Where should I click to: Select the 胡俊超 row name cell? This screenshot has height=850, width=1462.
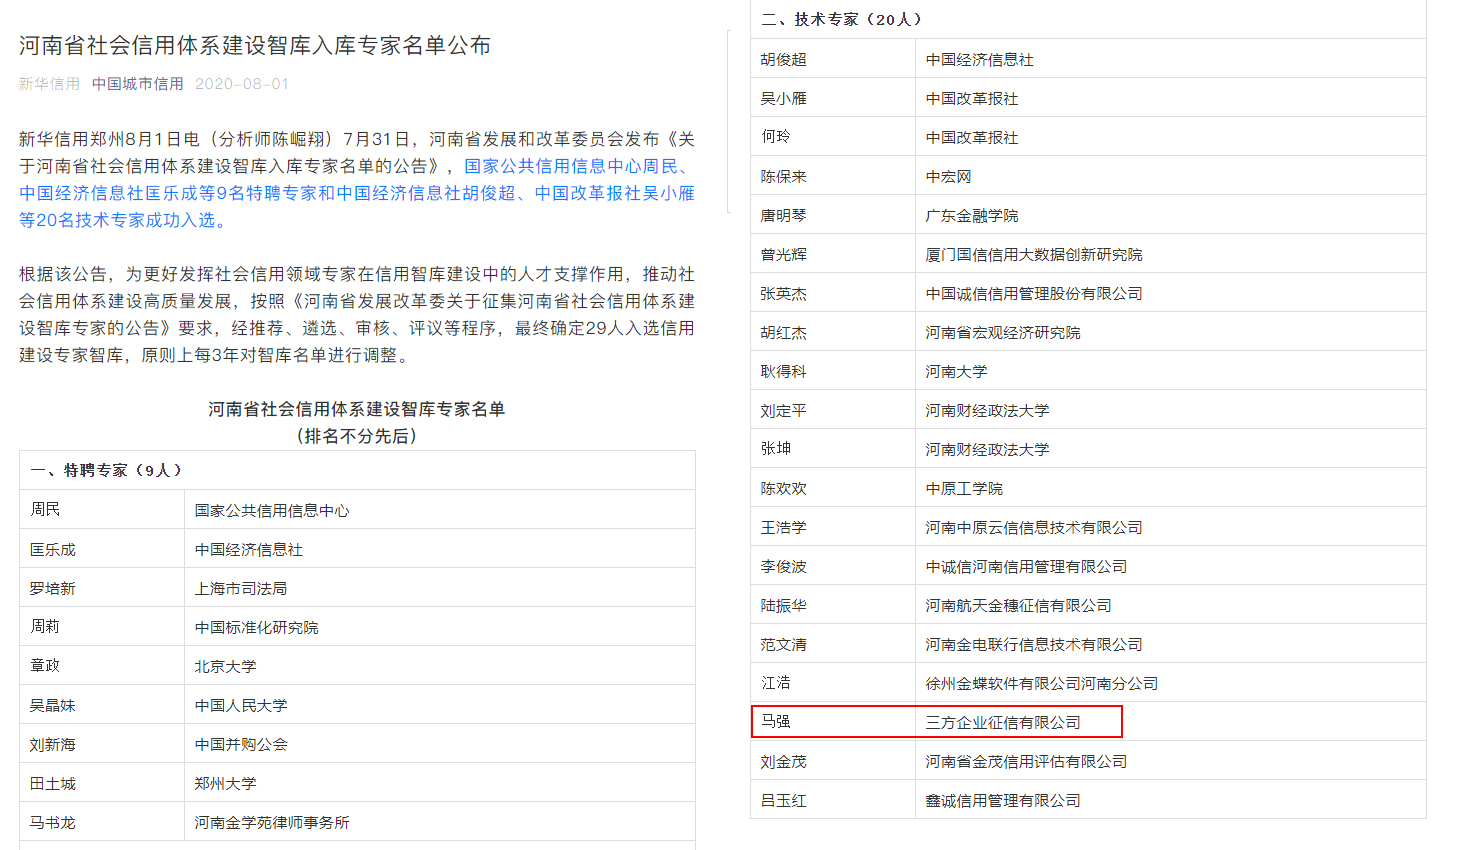click(783, 60)
